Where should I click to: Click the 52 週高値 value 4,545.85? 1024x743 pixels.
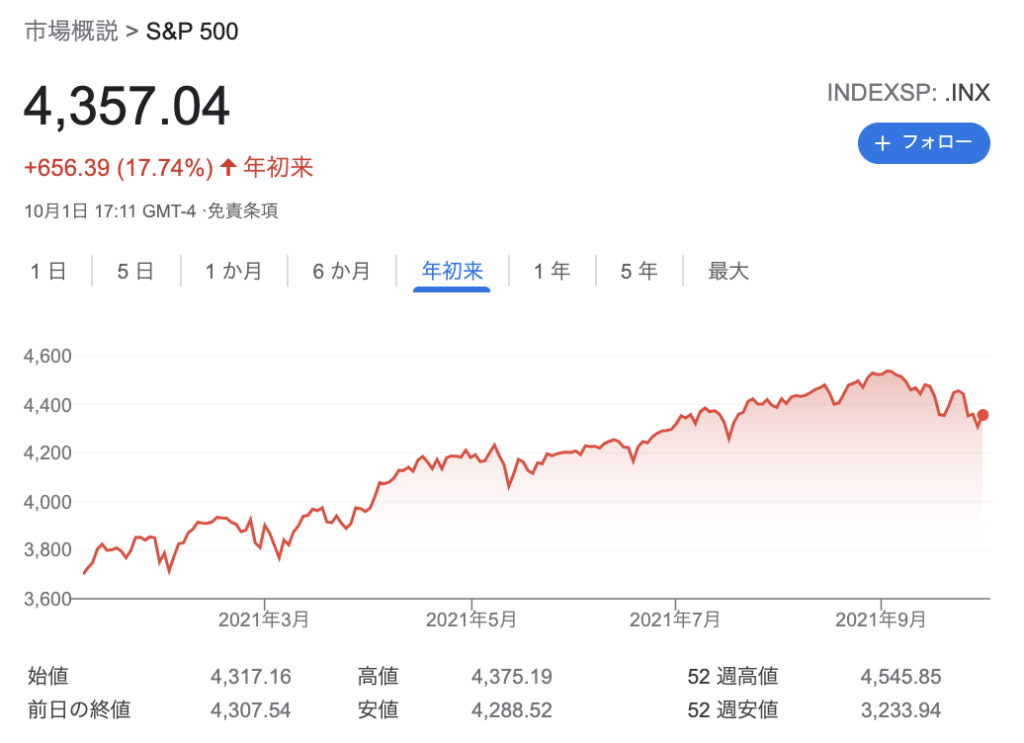tap(901, 676)
